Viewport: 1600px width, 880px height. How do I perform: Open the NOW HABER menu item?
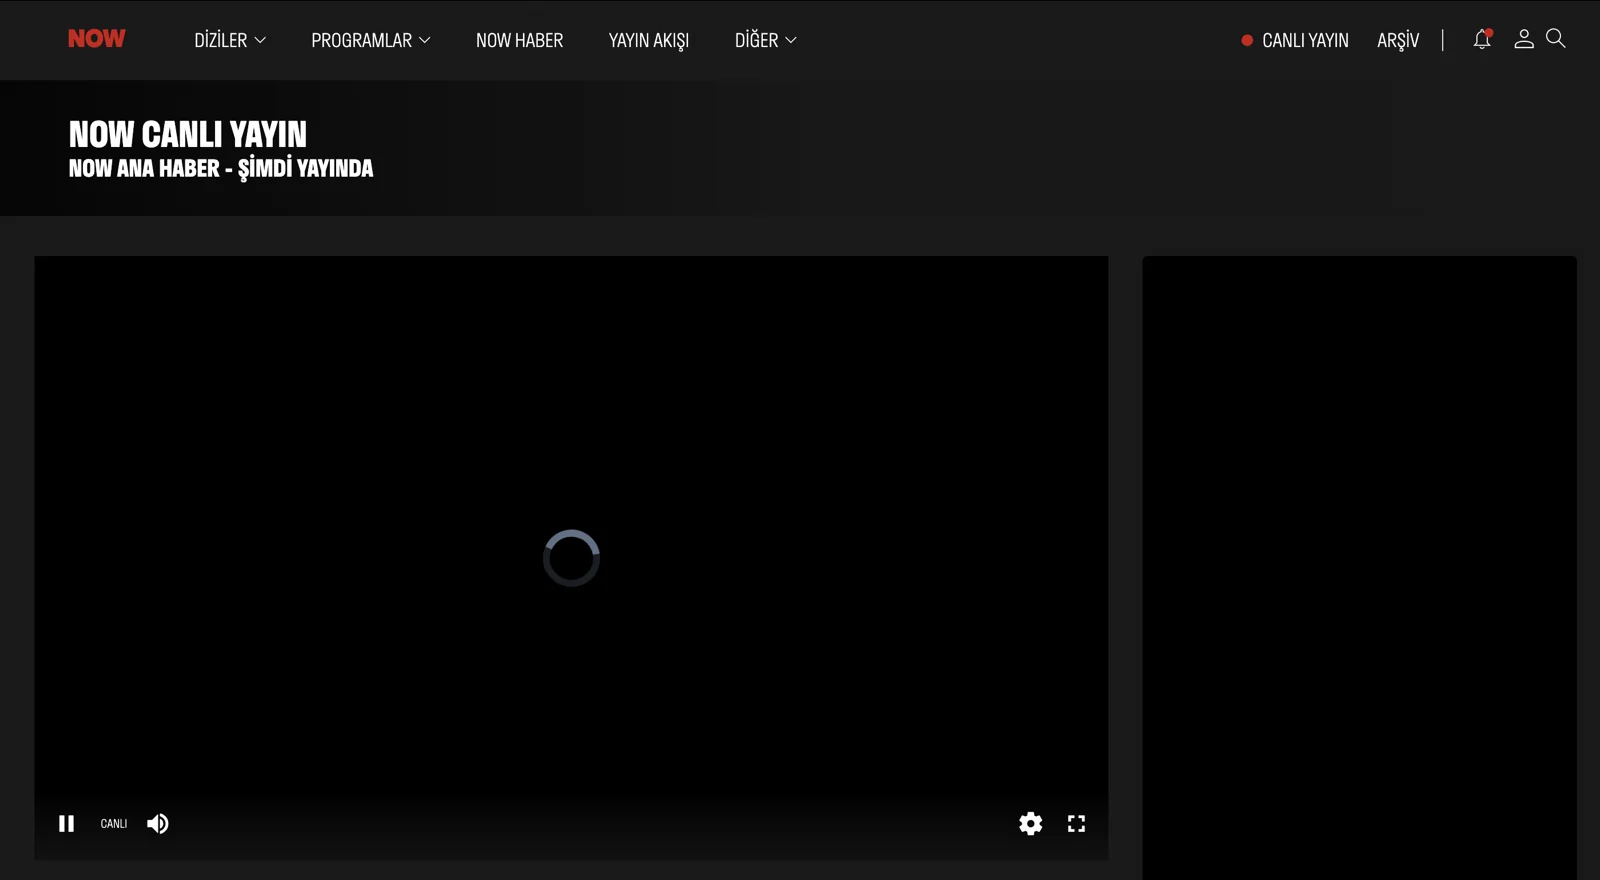click(x=519, y=40)
